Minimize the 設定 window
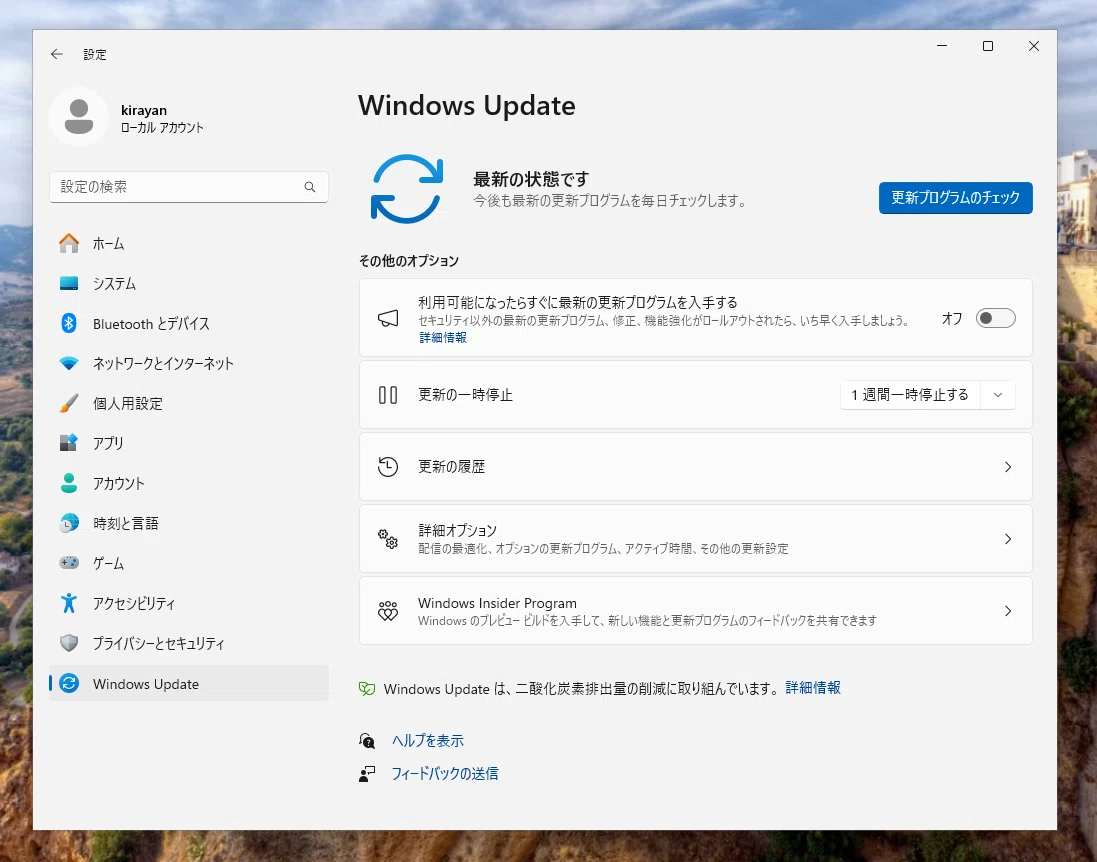This screenshot has height=862, width=1097. (x=942, y=46)
